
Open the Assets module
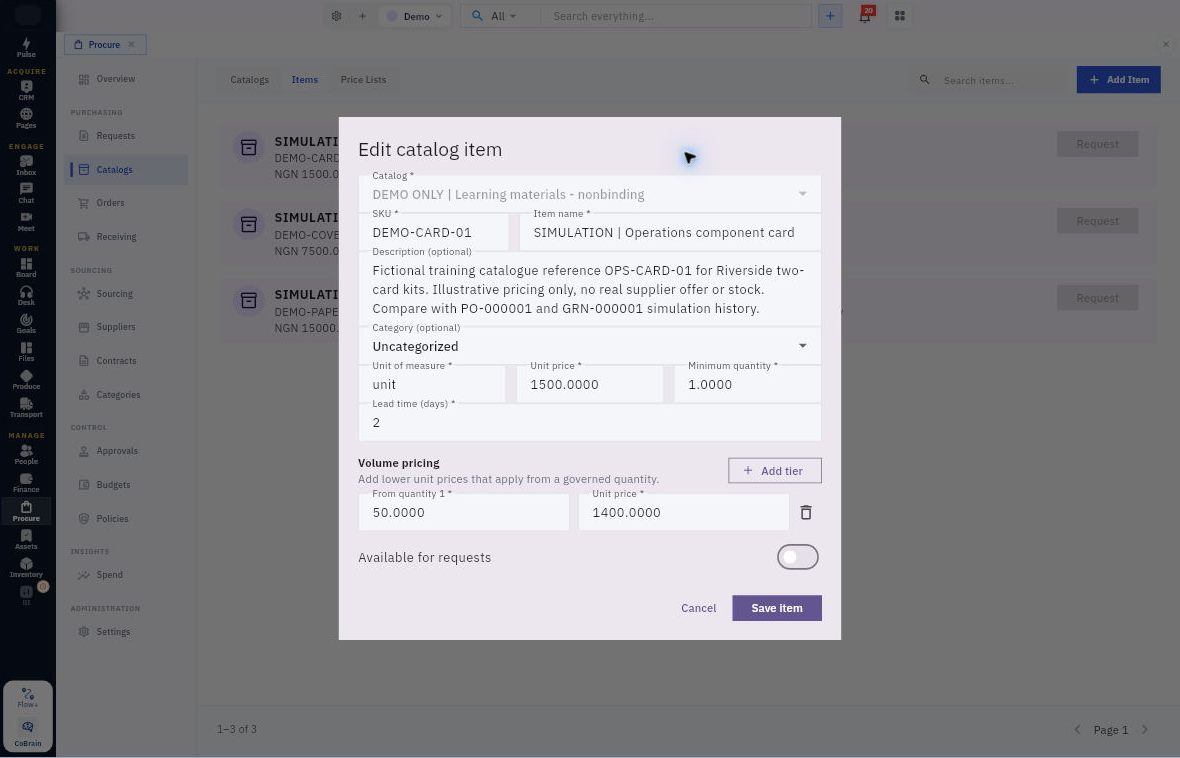tap(26, 538)
